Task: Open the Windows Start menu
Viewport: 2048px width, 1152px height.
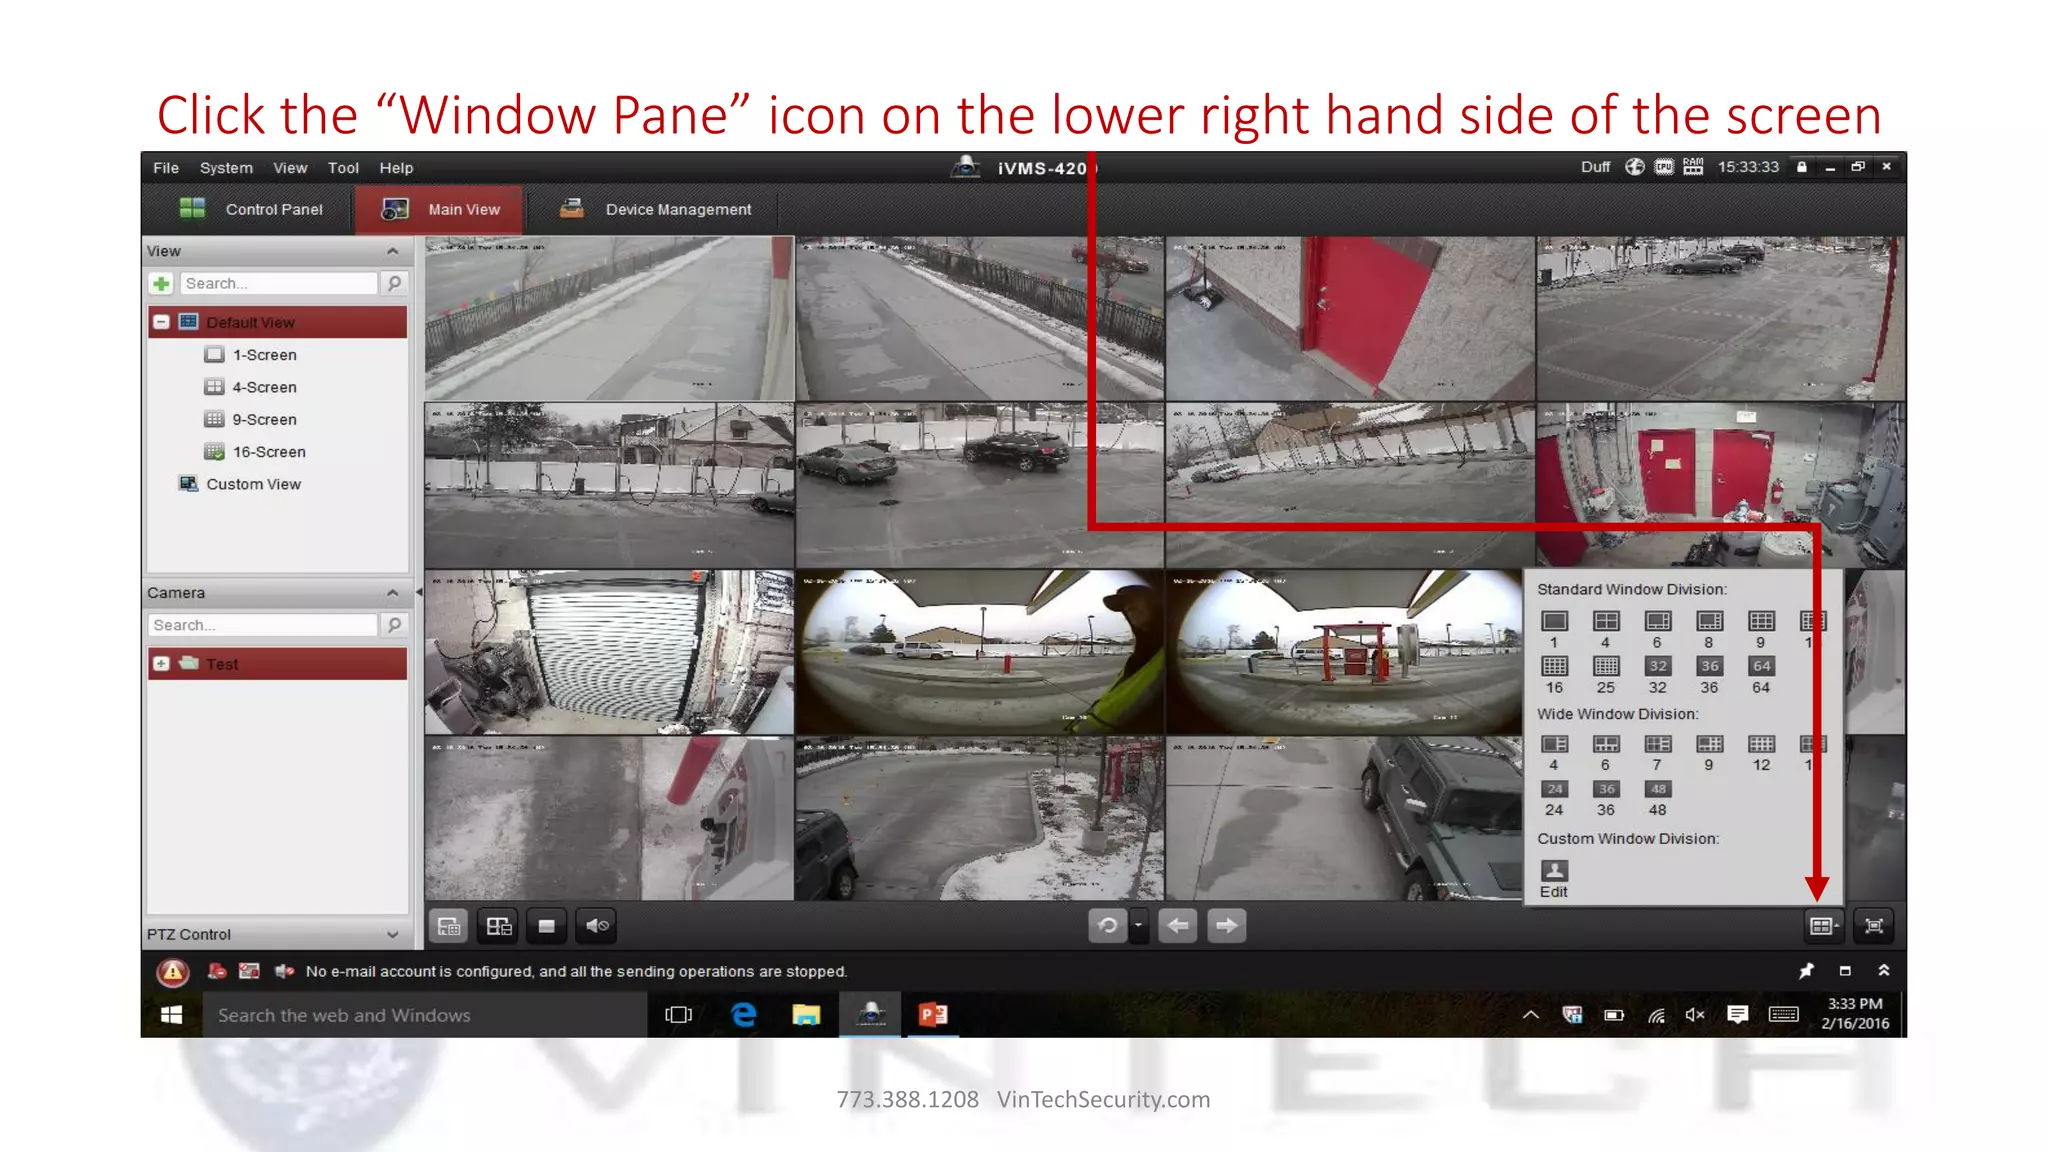Action: (172, 1015)
